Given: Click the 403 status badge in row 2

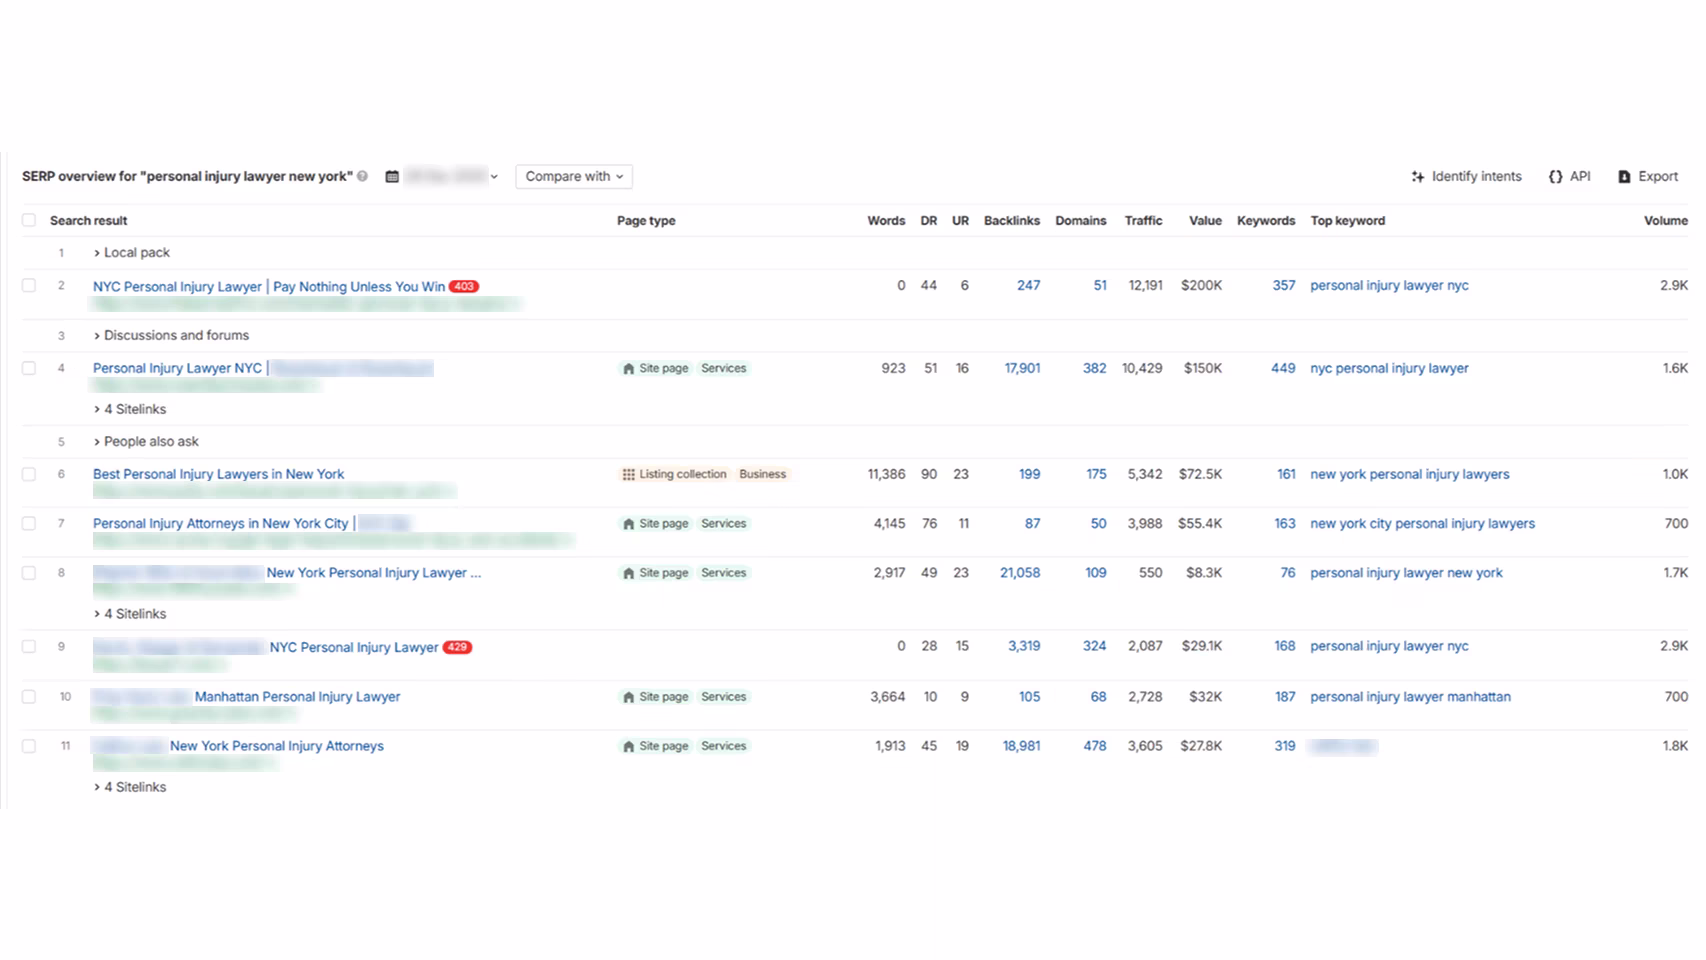Looking at the screenshot, I should (x=464, y=286).
